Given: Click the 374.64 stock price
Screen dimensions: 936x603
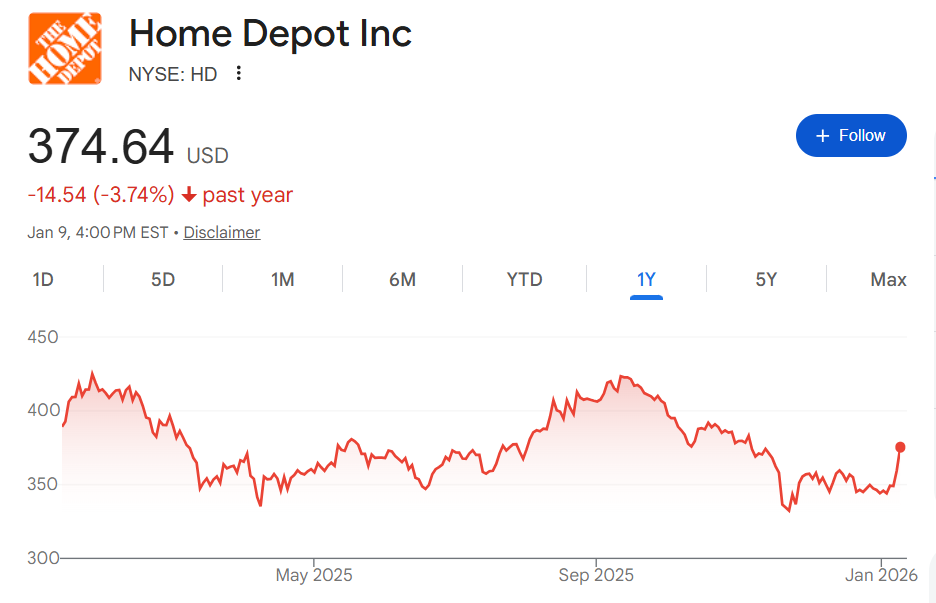Looking at the screenshot, I should [x=101, y=148].
